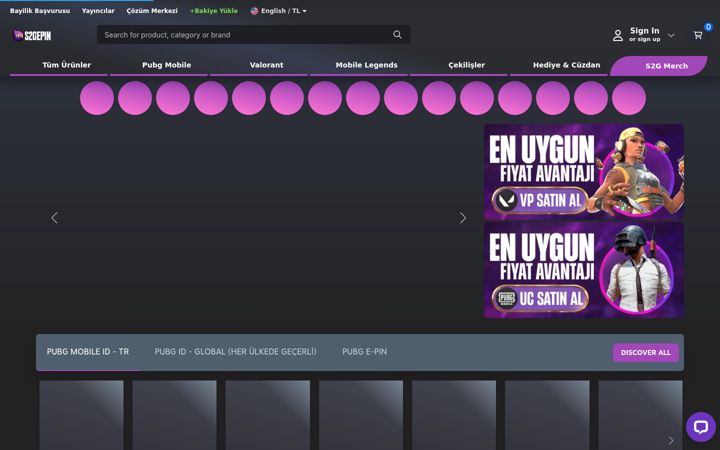Go to previous banner slide arrow
The width and height of the screenshot is (720, 450).
pos(55,218)
